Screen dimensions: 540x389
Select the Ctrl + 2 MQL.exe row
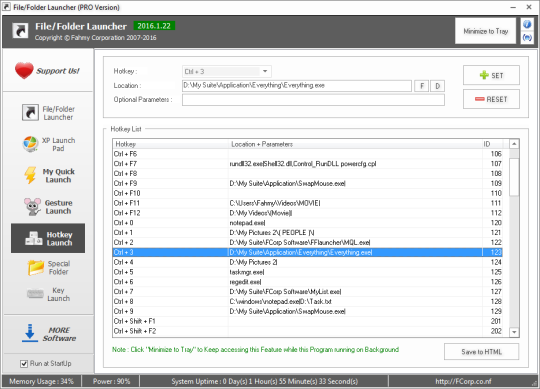pyautogui.click(x=308, y=242)
